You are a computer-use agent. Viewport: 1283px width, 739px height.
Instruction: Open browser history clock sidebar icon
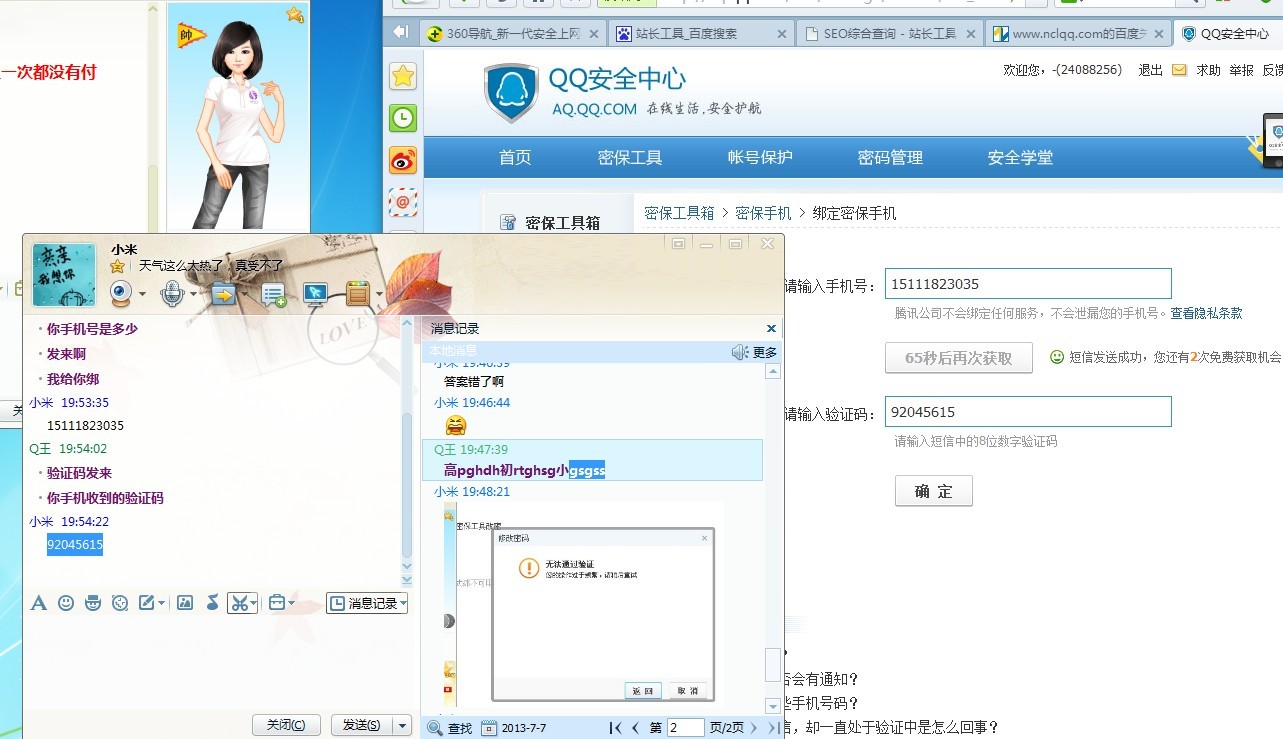pyautogui.click(x=403, y=118)
